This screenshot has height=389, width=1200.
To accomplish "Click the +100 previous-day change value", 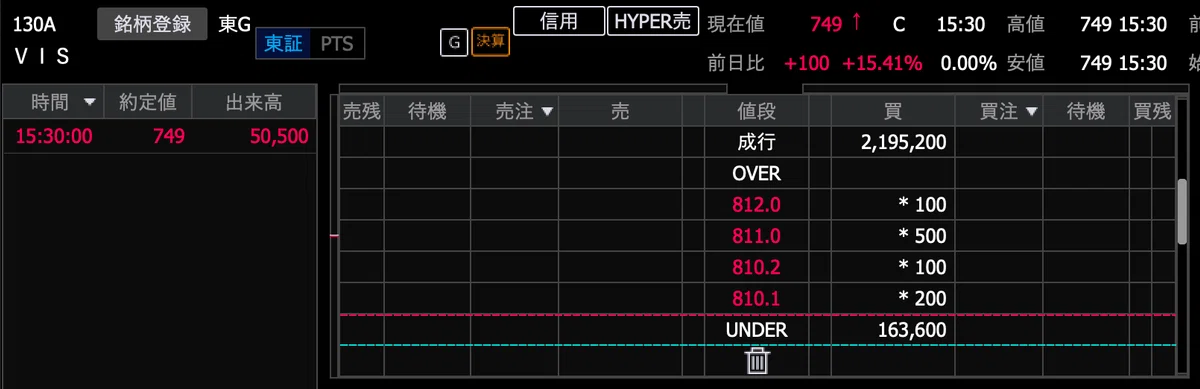I will [x=807, y=63].
